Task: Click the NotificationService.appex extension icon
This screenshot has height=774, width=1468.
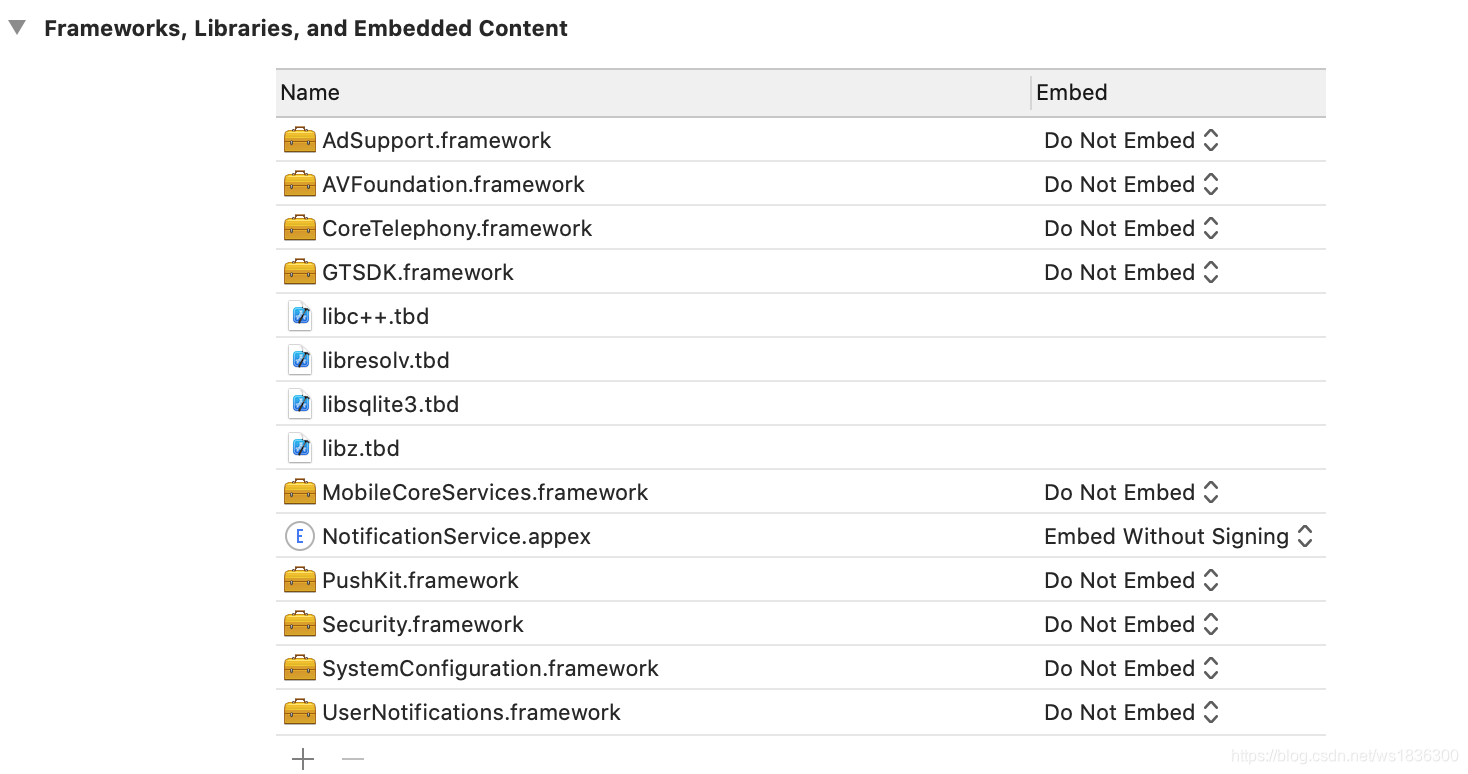Action: tap(300, 536)
